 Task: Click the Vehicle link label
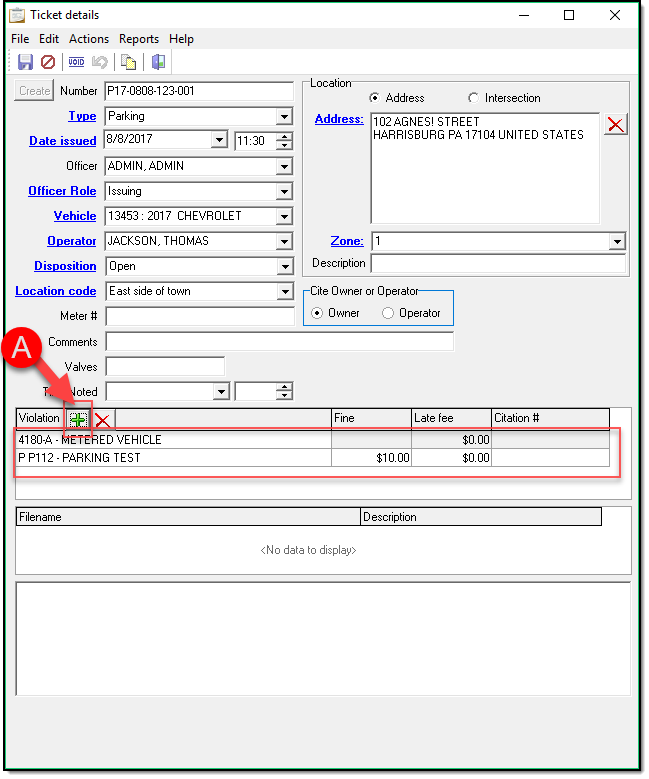click(75, 216)
